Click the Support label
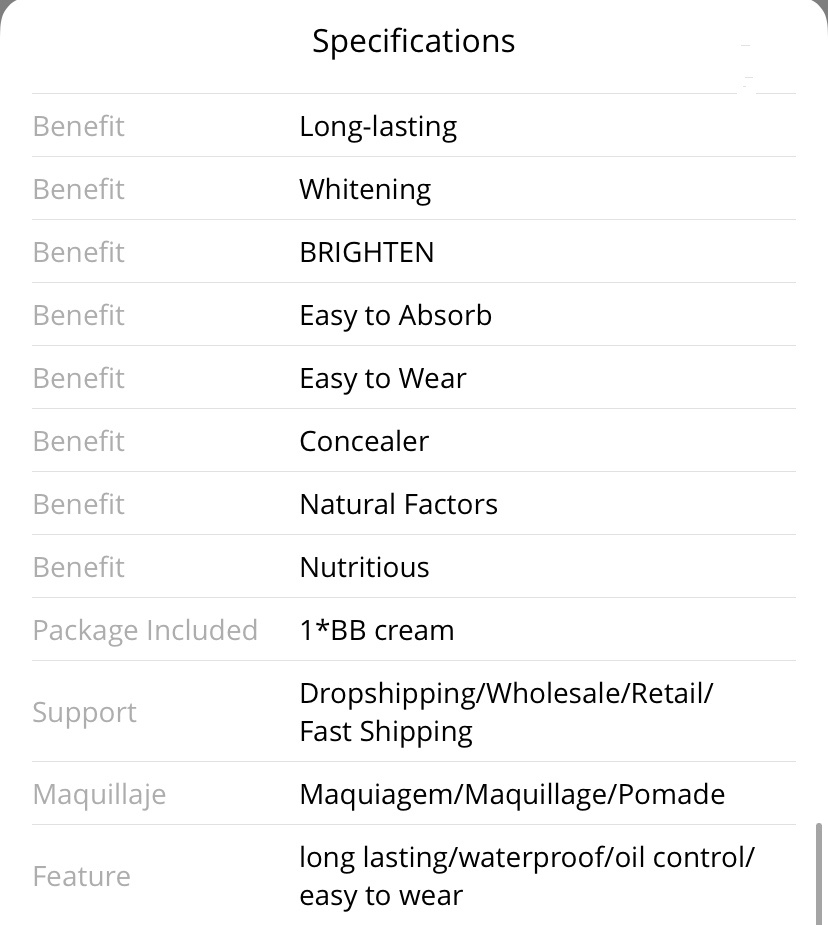828x925 pixels. pos(84,712)
